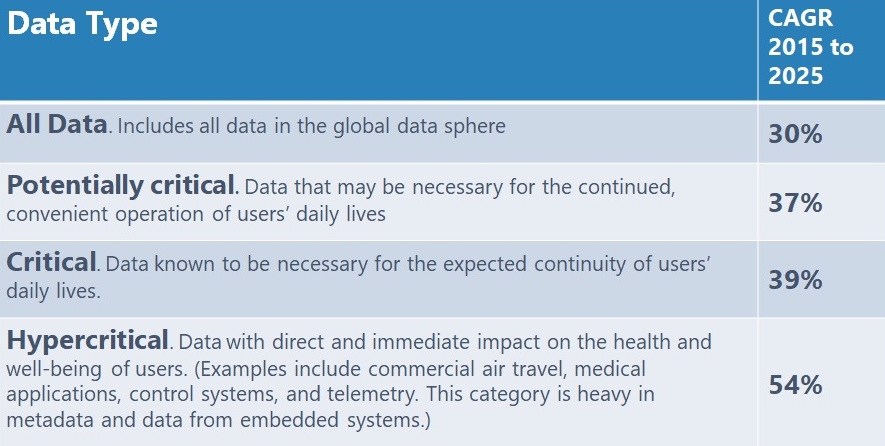Click the 39% CAGR value
Screen dimensions: 885x446
coord(795,280)
